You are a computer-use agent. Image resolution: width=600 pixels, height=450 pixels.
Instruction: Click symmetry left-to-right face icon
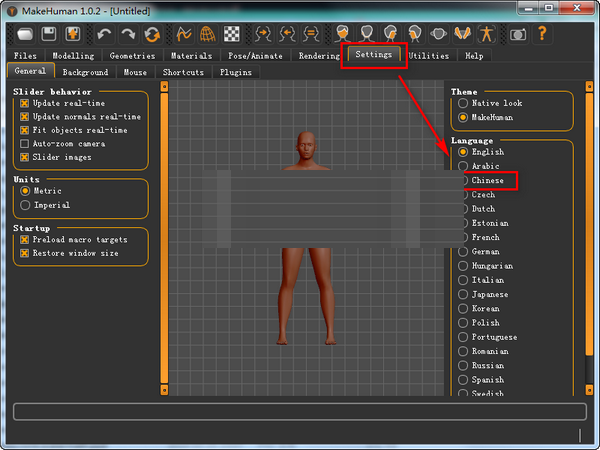(x=287, y=34)
